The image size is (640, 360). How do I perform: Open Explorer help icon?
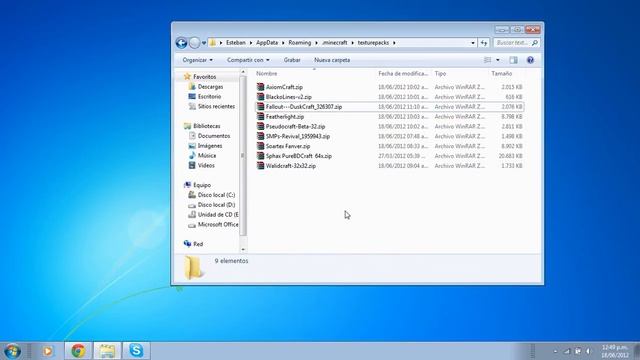(530, 60)
